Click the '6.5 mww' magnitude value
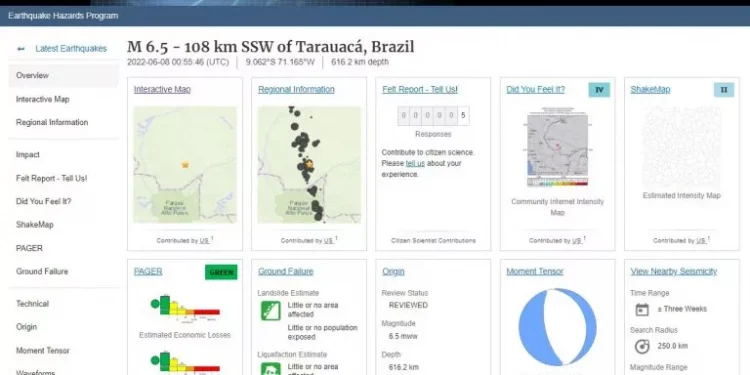 (403, 336)
